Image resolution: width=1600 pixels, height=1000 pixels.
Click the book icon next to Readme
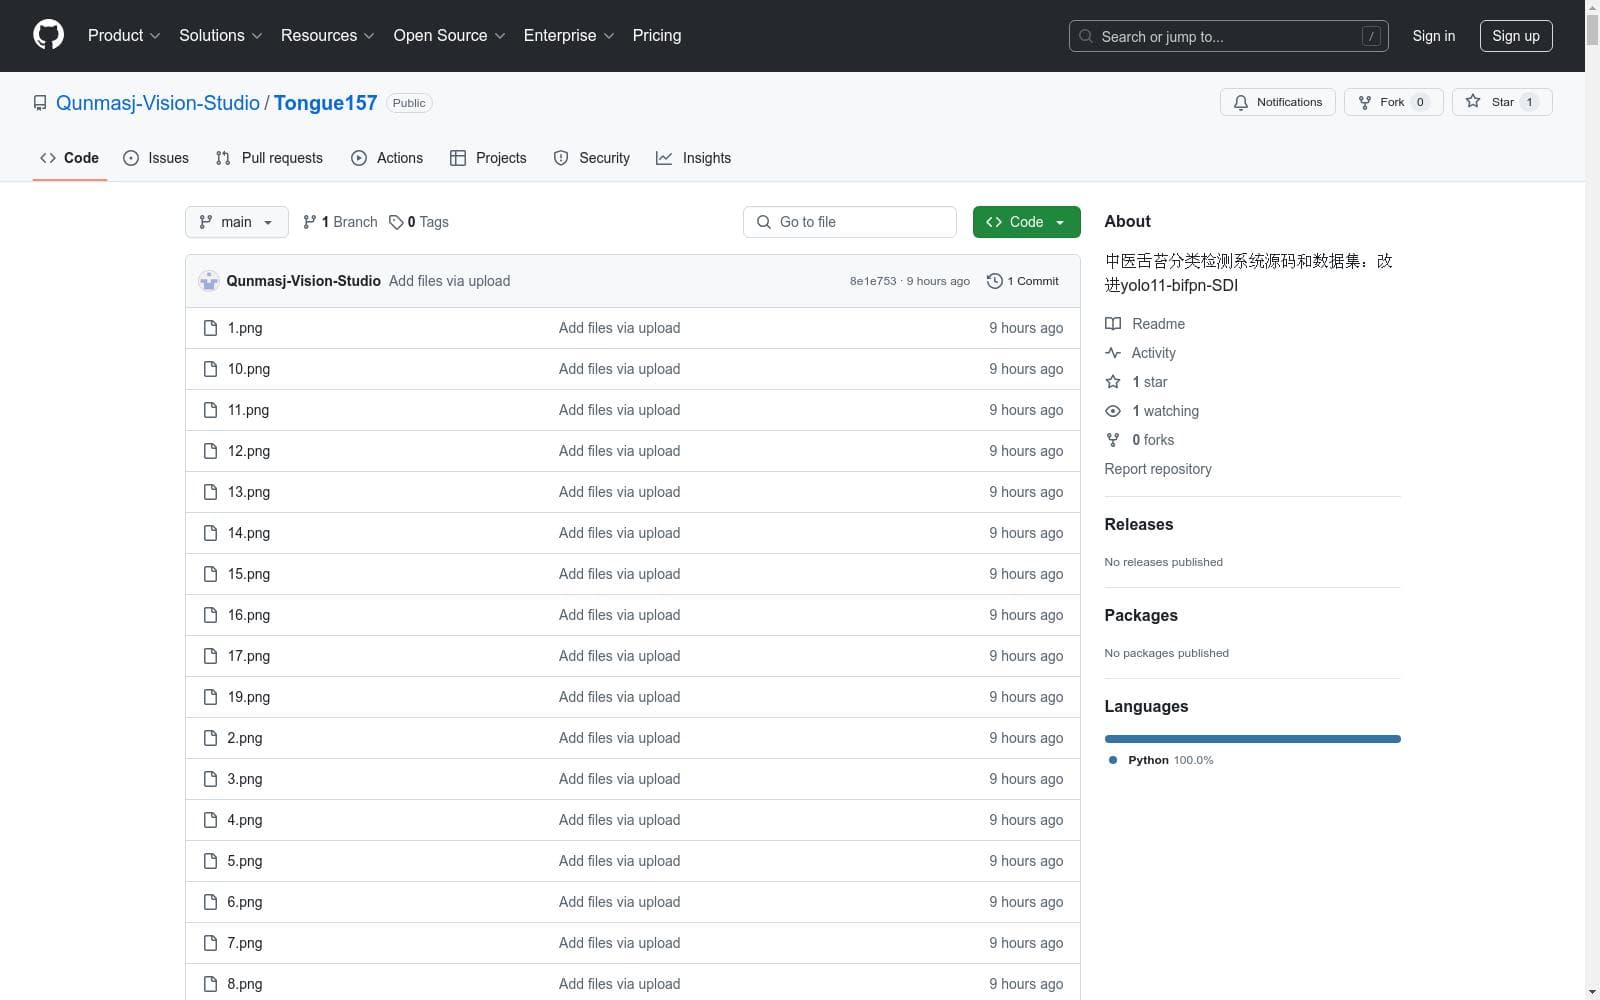pyautogui.click(x=1113, y=324)
